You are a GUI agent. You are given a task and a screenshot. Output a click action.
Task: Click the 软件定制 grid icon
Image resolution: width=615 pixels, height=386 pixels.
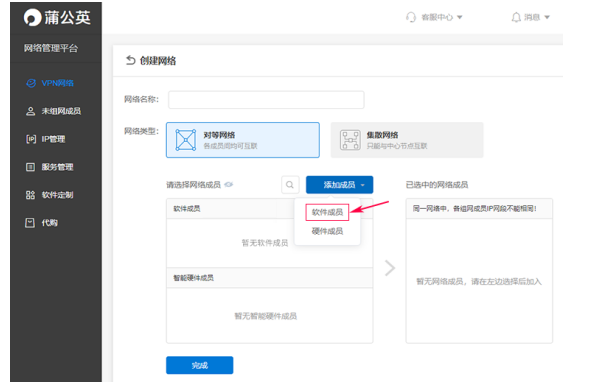30,195
